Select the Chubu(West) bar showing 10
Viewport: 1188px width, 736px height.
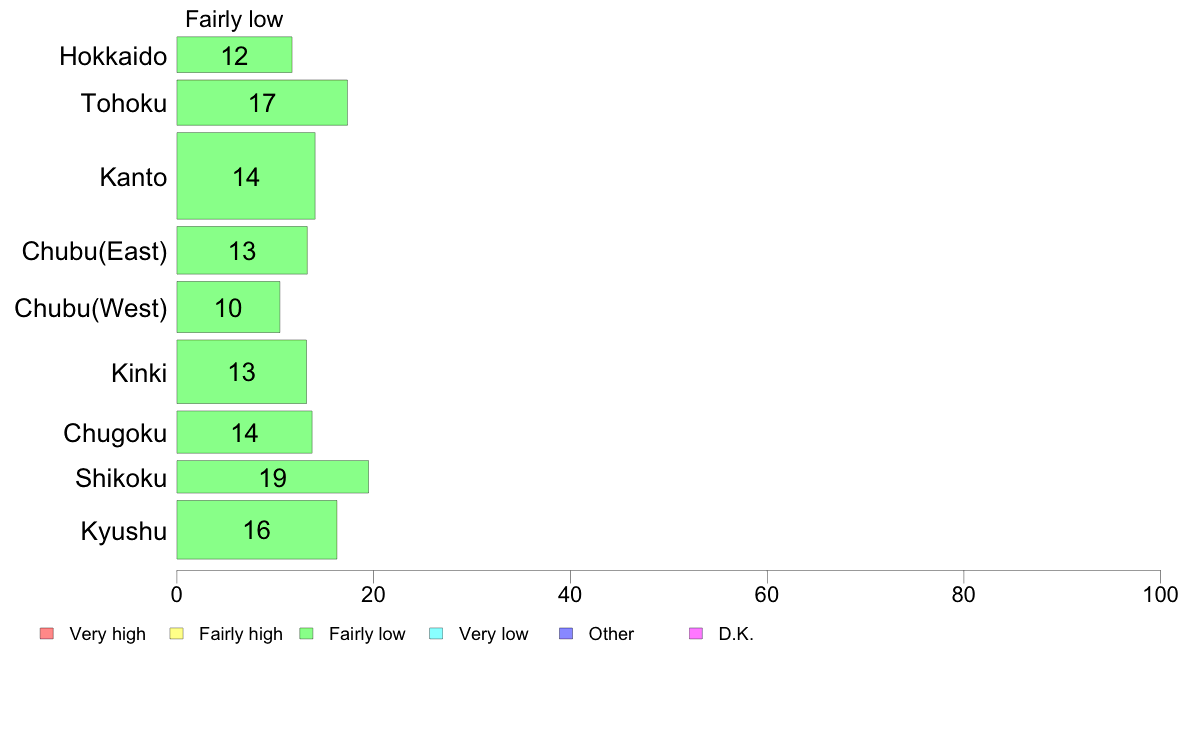pos(228,307)
